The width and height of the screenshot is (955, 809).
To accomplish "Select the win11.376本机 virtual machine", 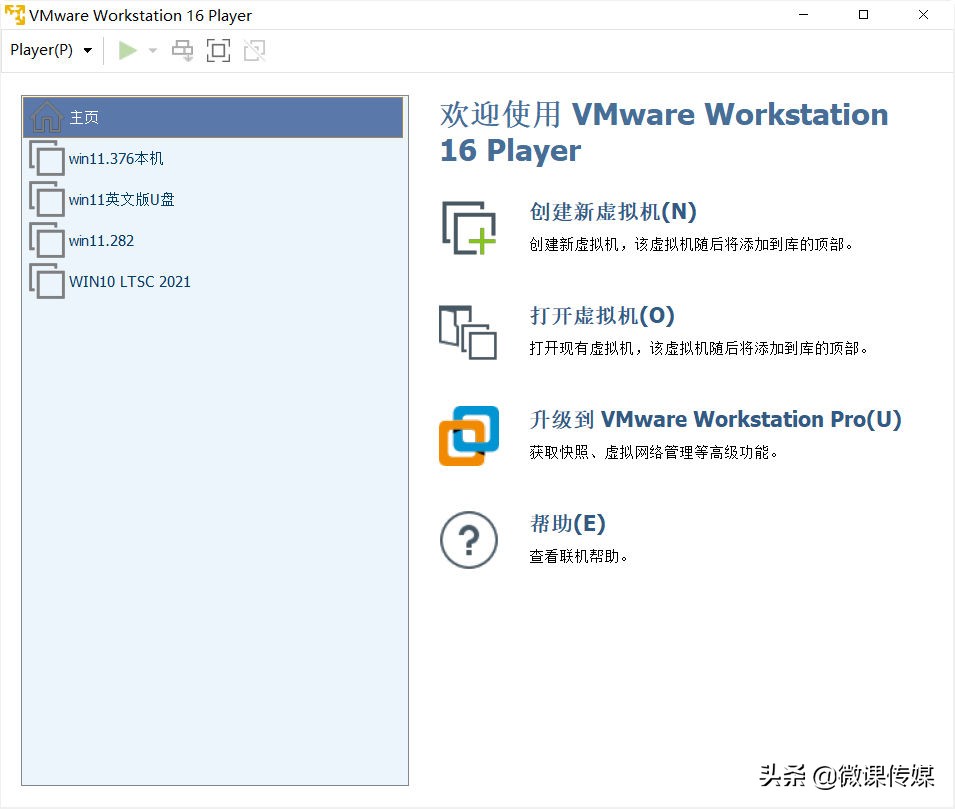I will (213, 159).
